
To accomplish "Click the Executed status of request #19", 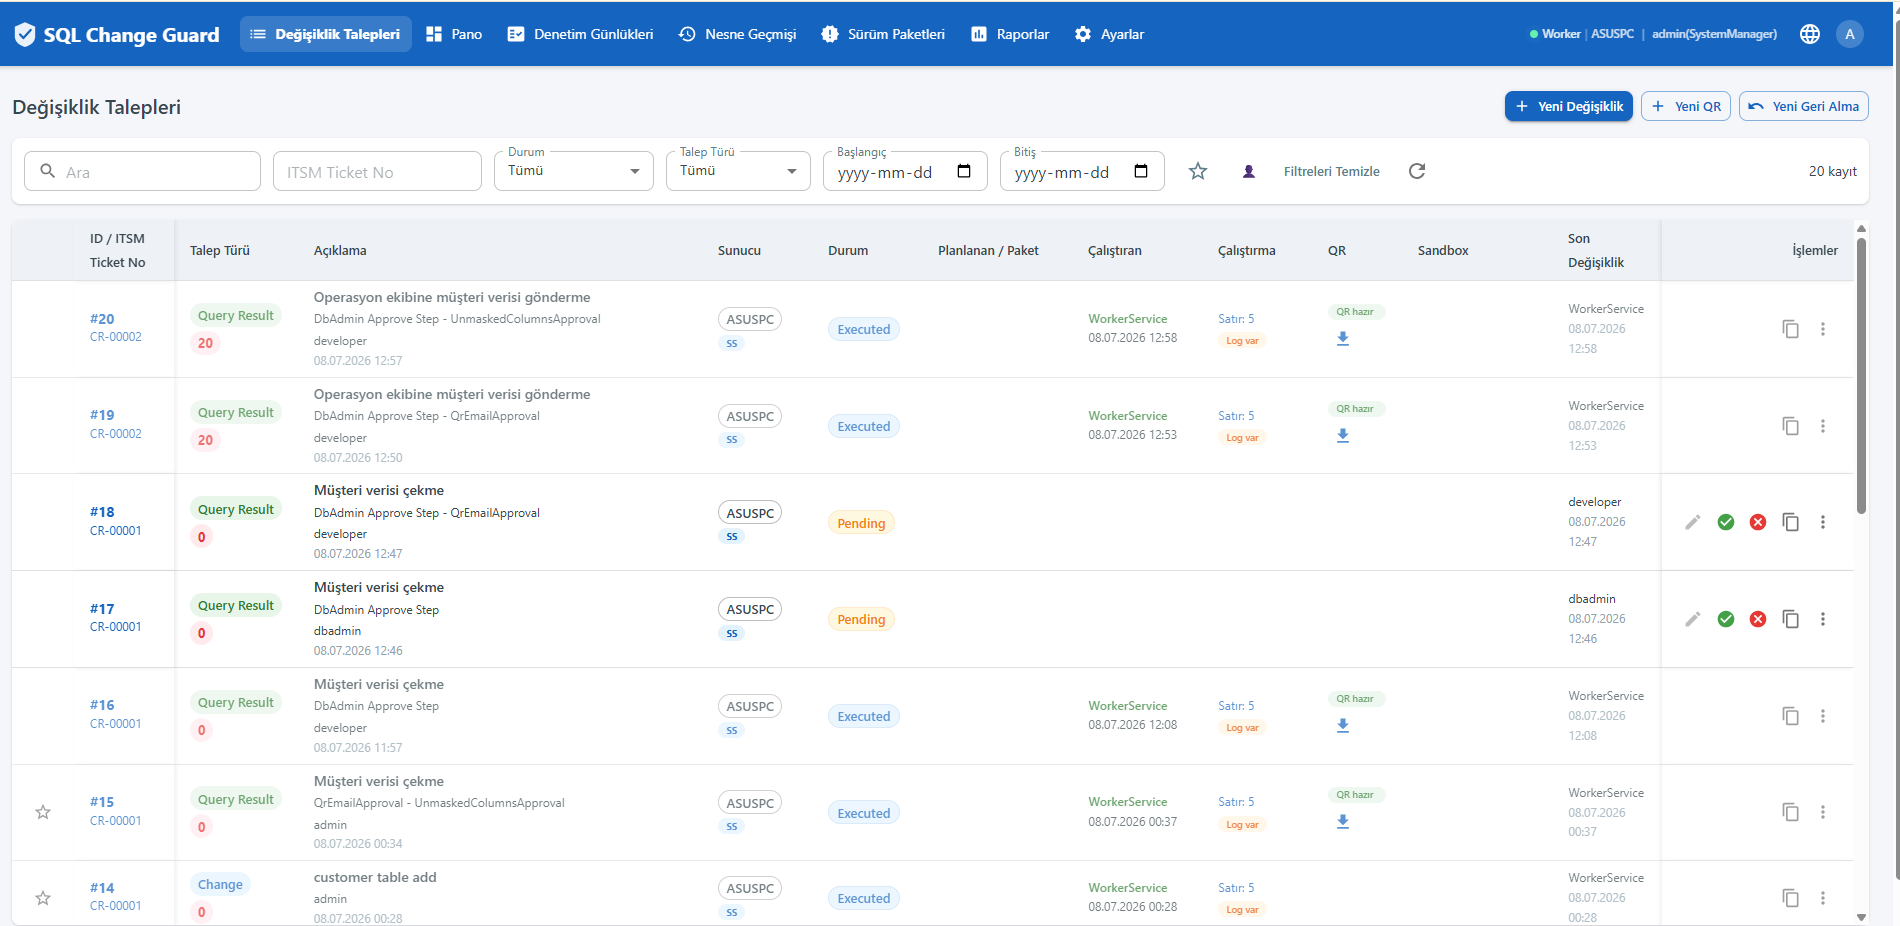I will click(x=864, y=426).
